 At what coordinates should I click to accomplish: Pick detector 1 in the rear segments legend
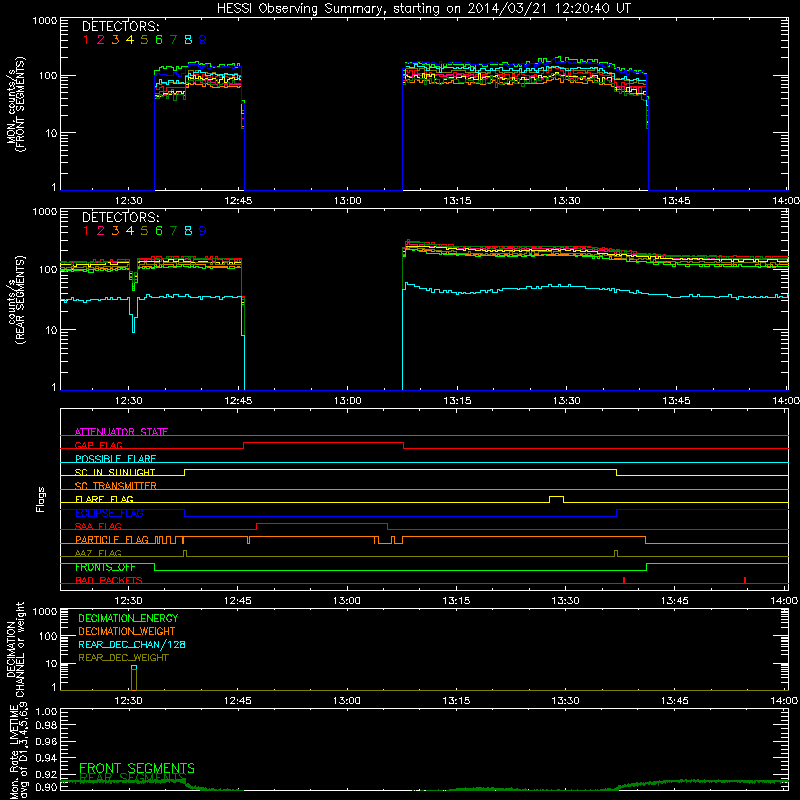86,231
